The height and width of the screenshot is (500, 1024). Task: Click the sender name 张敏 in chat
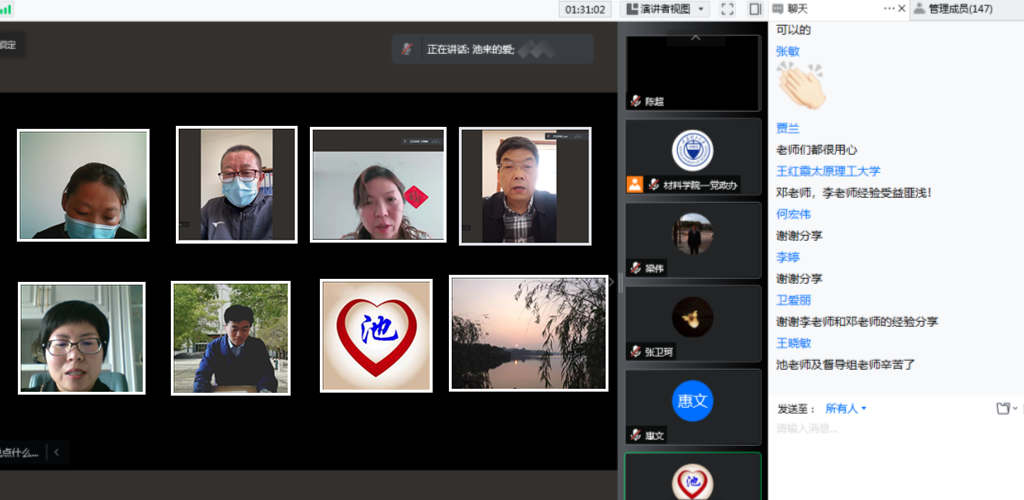click(x=788, y=51)
